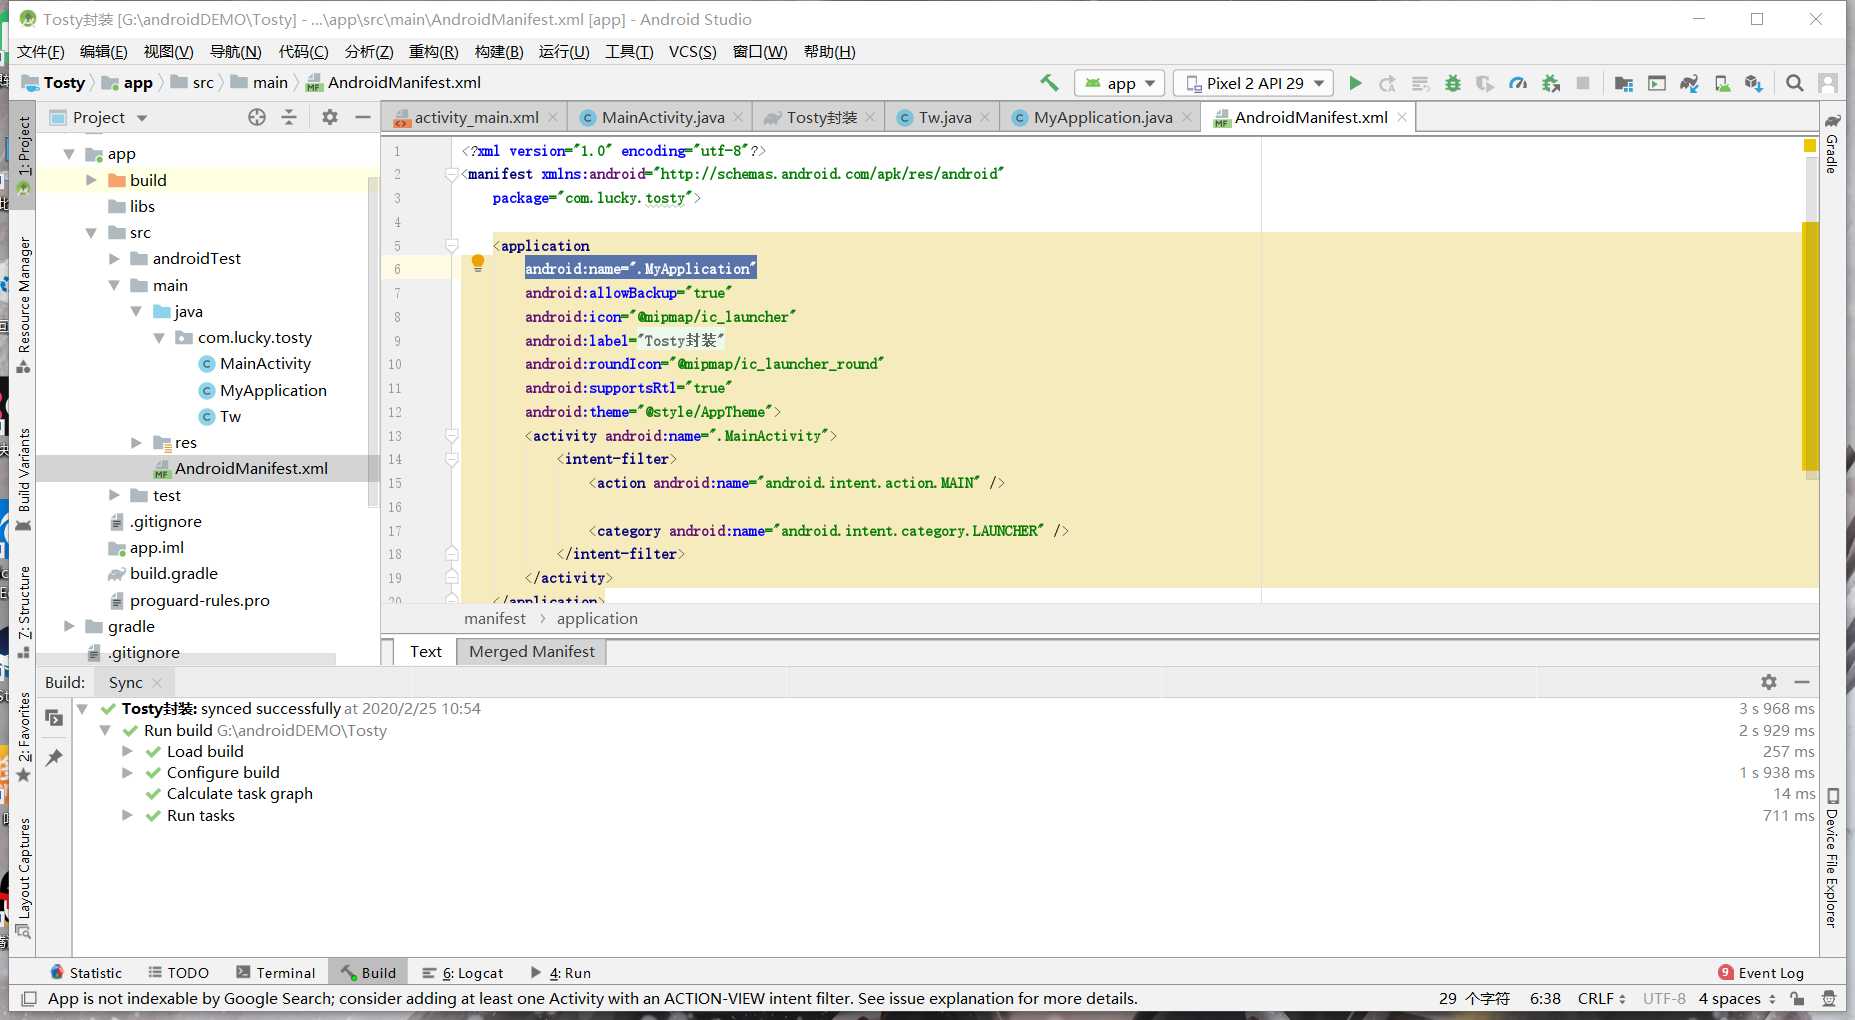The width and height of the screenshot is (1855, 1020).
Task: Expand the res folder
Action: point(137,442)
